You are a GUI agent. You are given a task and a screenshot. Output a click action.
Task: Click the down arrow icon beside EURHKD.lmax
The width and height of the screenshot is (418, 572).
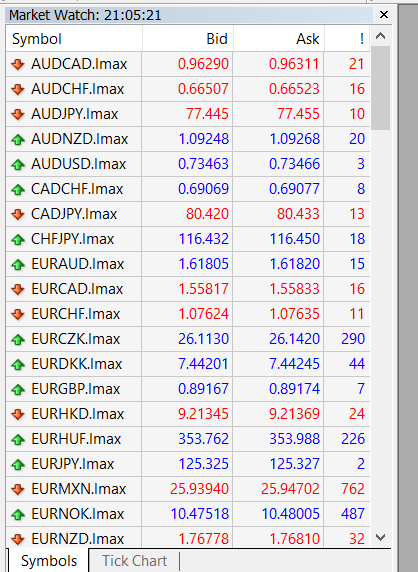click(18, 414)
